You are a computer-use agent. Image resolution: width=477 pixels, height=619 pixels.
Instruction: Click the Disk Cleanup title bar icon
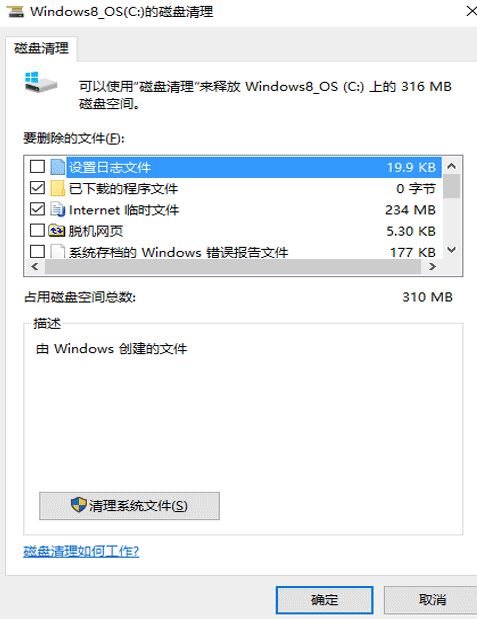click(15, 11)
